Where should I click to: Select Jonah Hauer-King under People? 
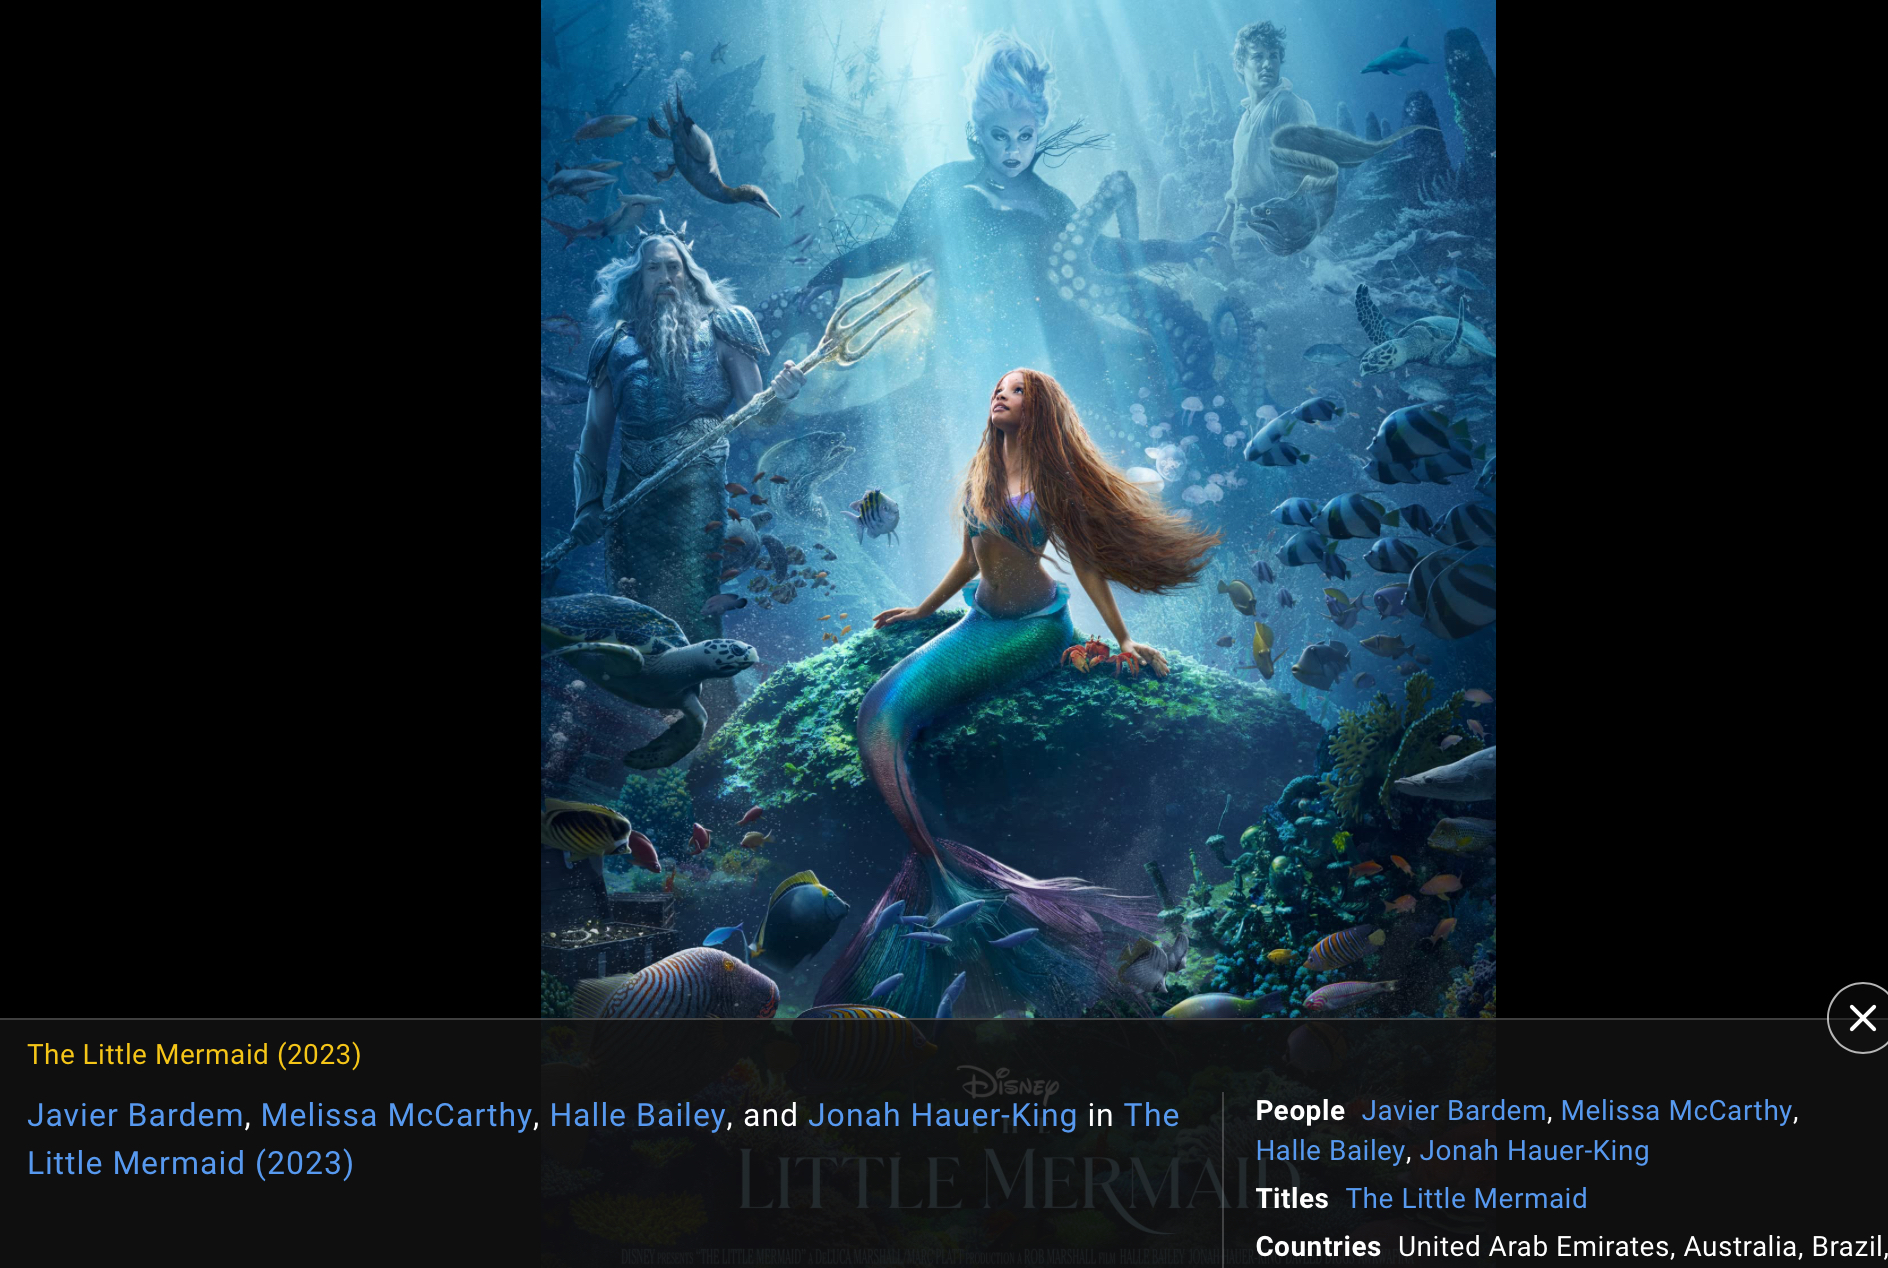pyautogui.click(x=1534, y=1151)
